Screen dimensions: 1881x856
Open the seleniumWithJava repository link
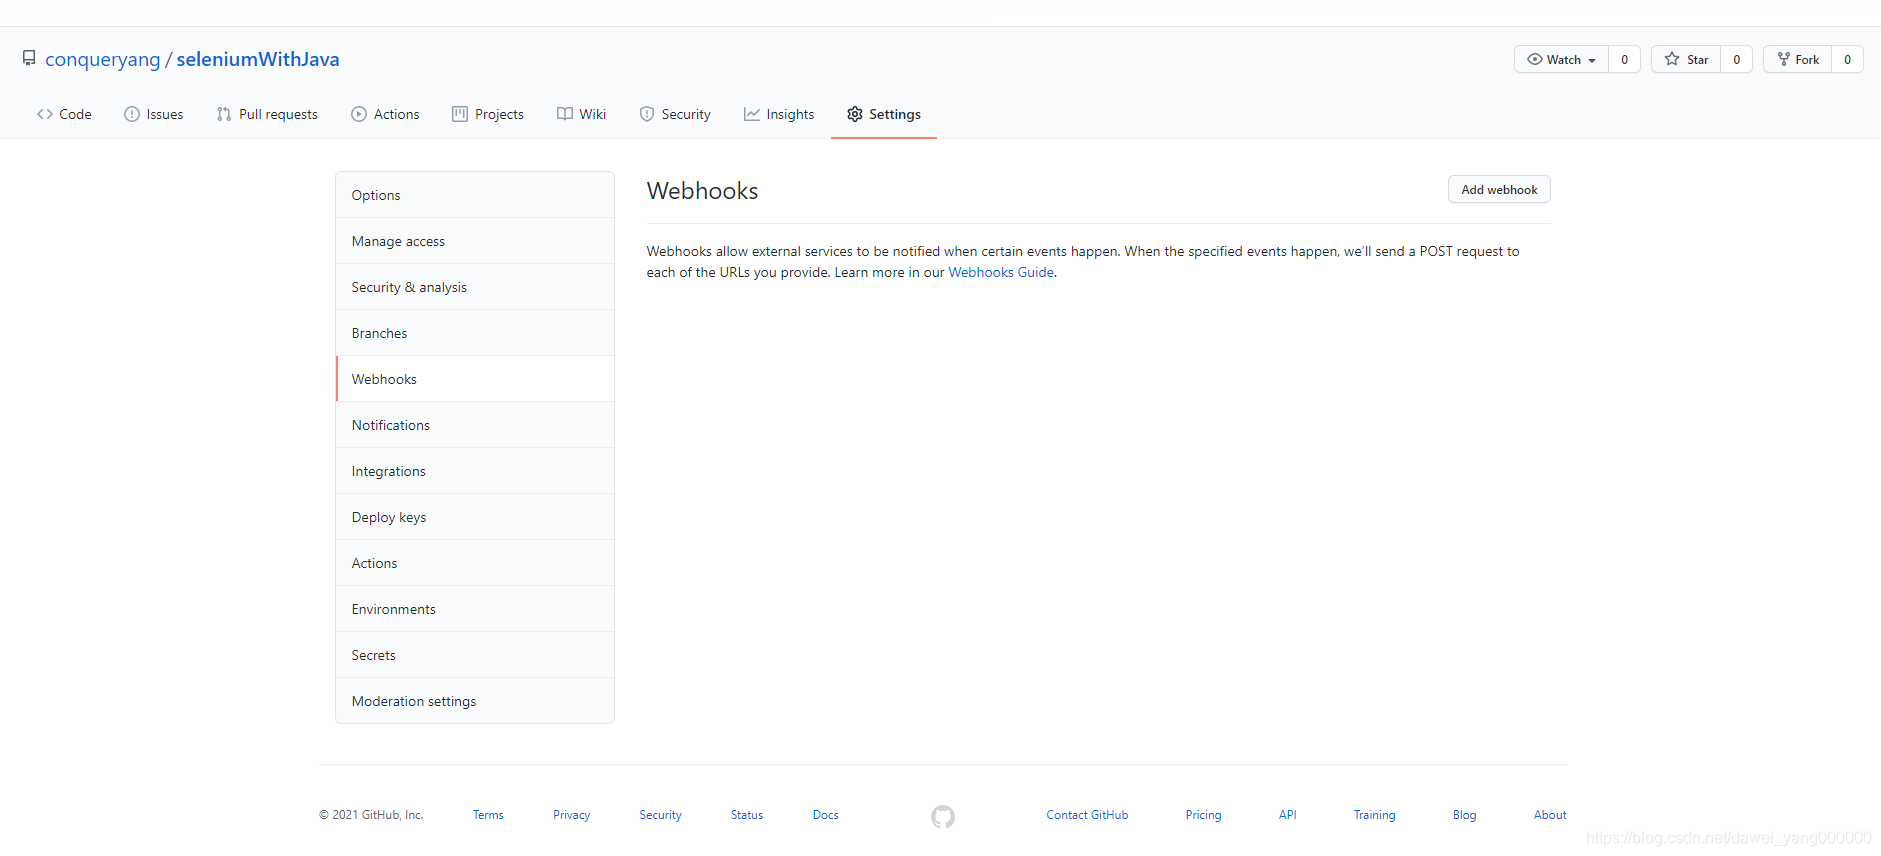coord(258,59)
